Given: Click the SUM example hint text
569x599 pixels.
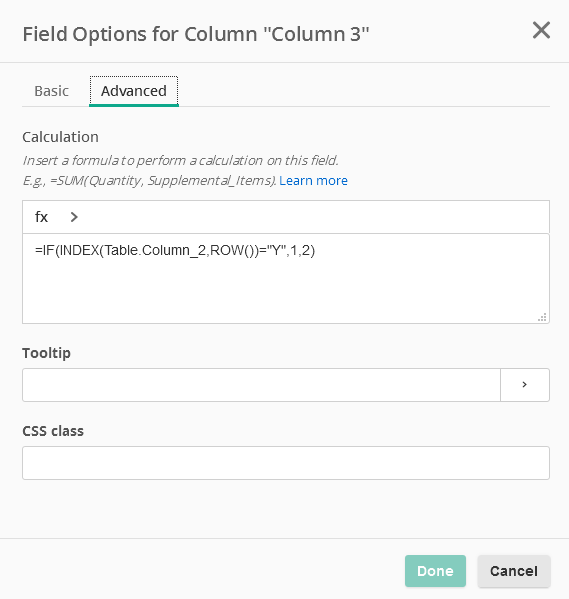Looking at the screenshot, I should coord(149,180).
